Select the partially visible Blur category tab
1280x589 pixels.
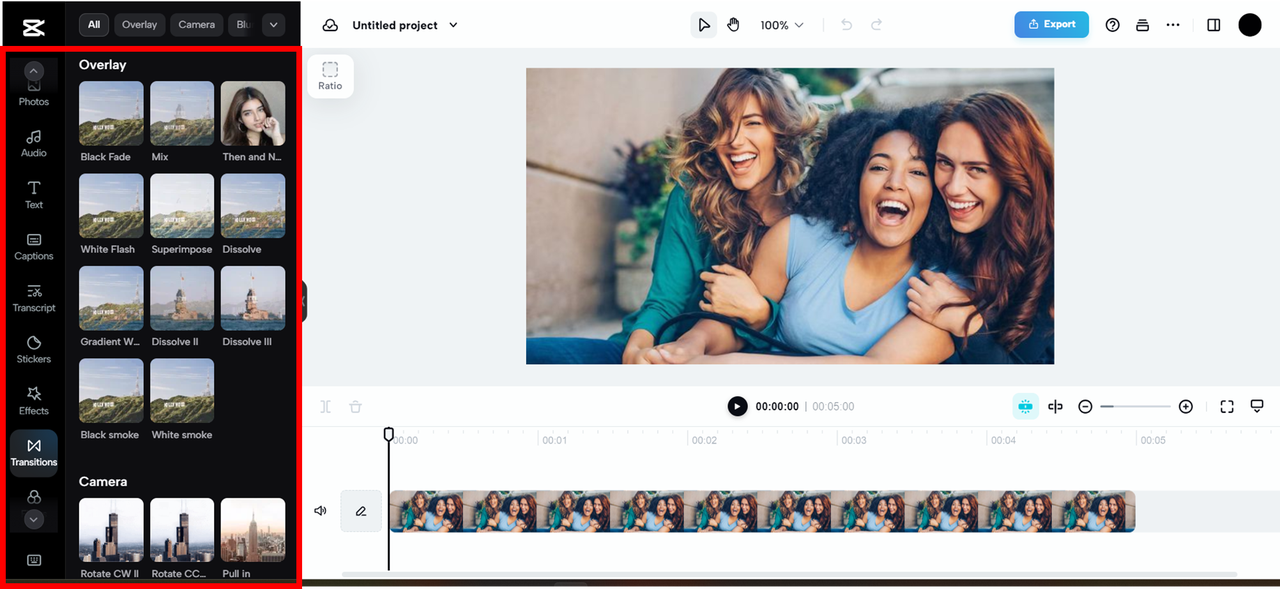click(x=242, y=24)
